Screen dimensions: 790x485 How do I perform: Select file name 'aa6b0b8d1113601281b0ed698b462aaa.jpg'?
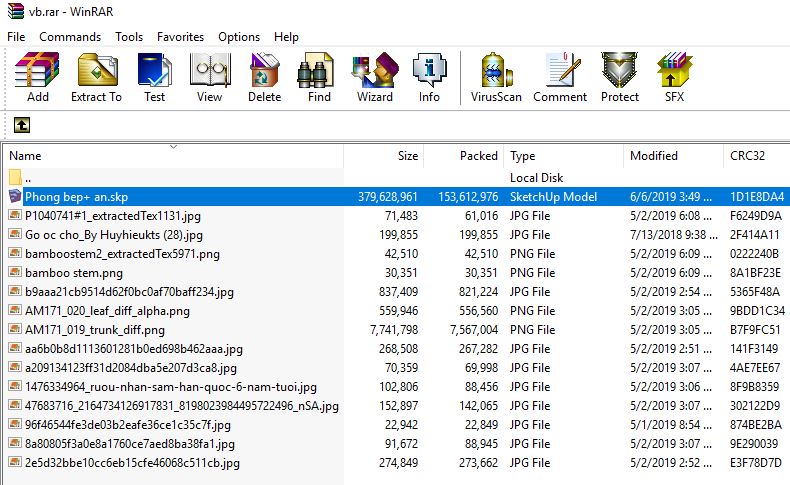point(134,349)
